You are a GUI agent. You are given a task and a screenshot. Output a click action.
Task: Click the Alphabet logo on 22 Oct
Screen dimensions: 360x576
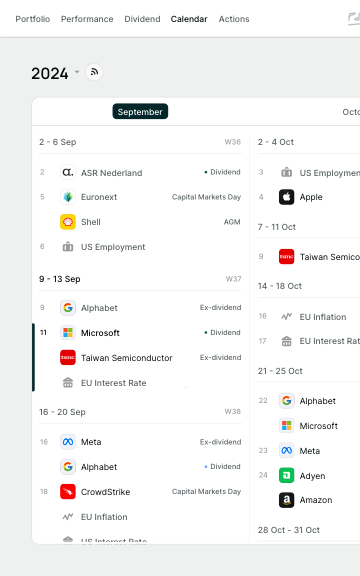(x=287, y=400)
